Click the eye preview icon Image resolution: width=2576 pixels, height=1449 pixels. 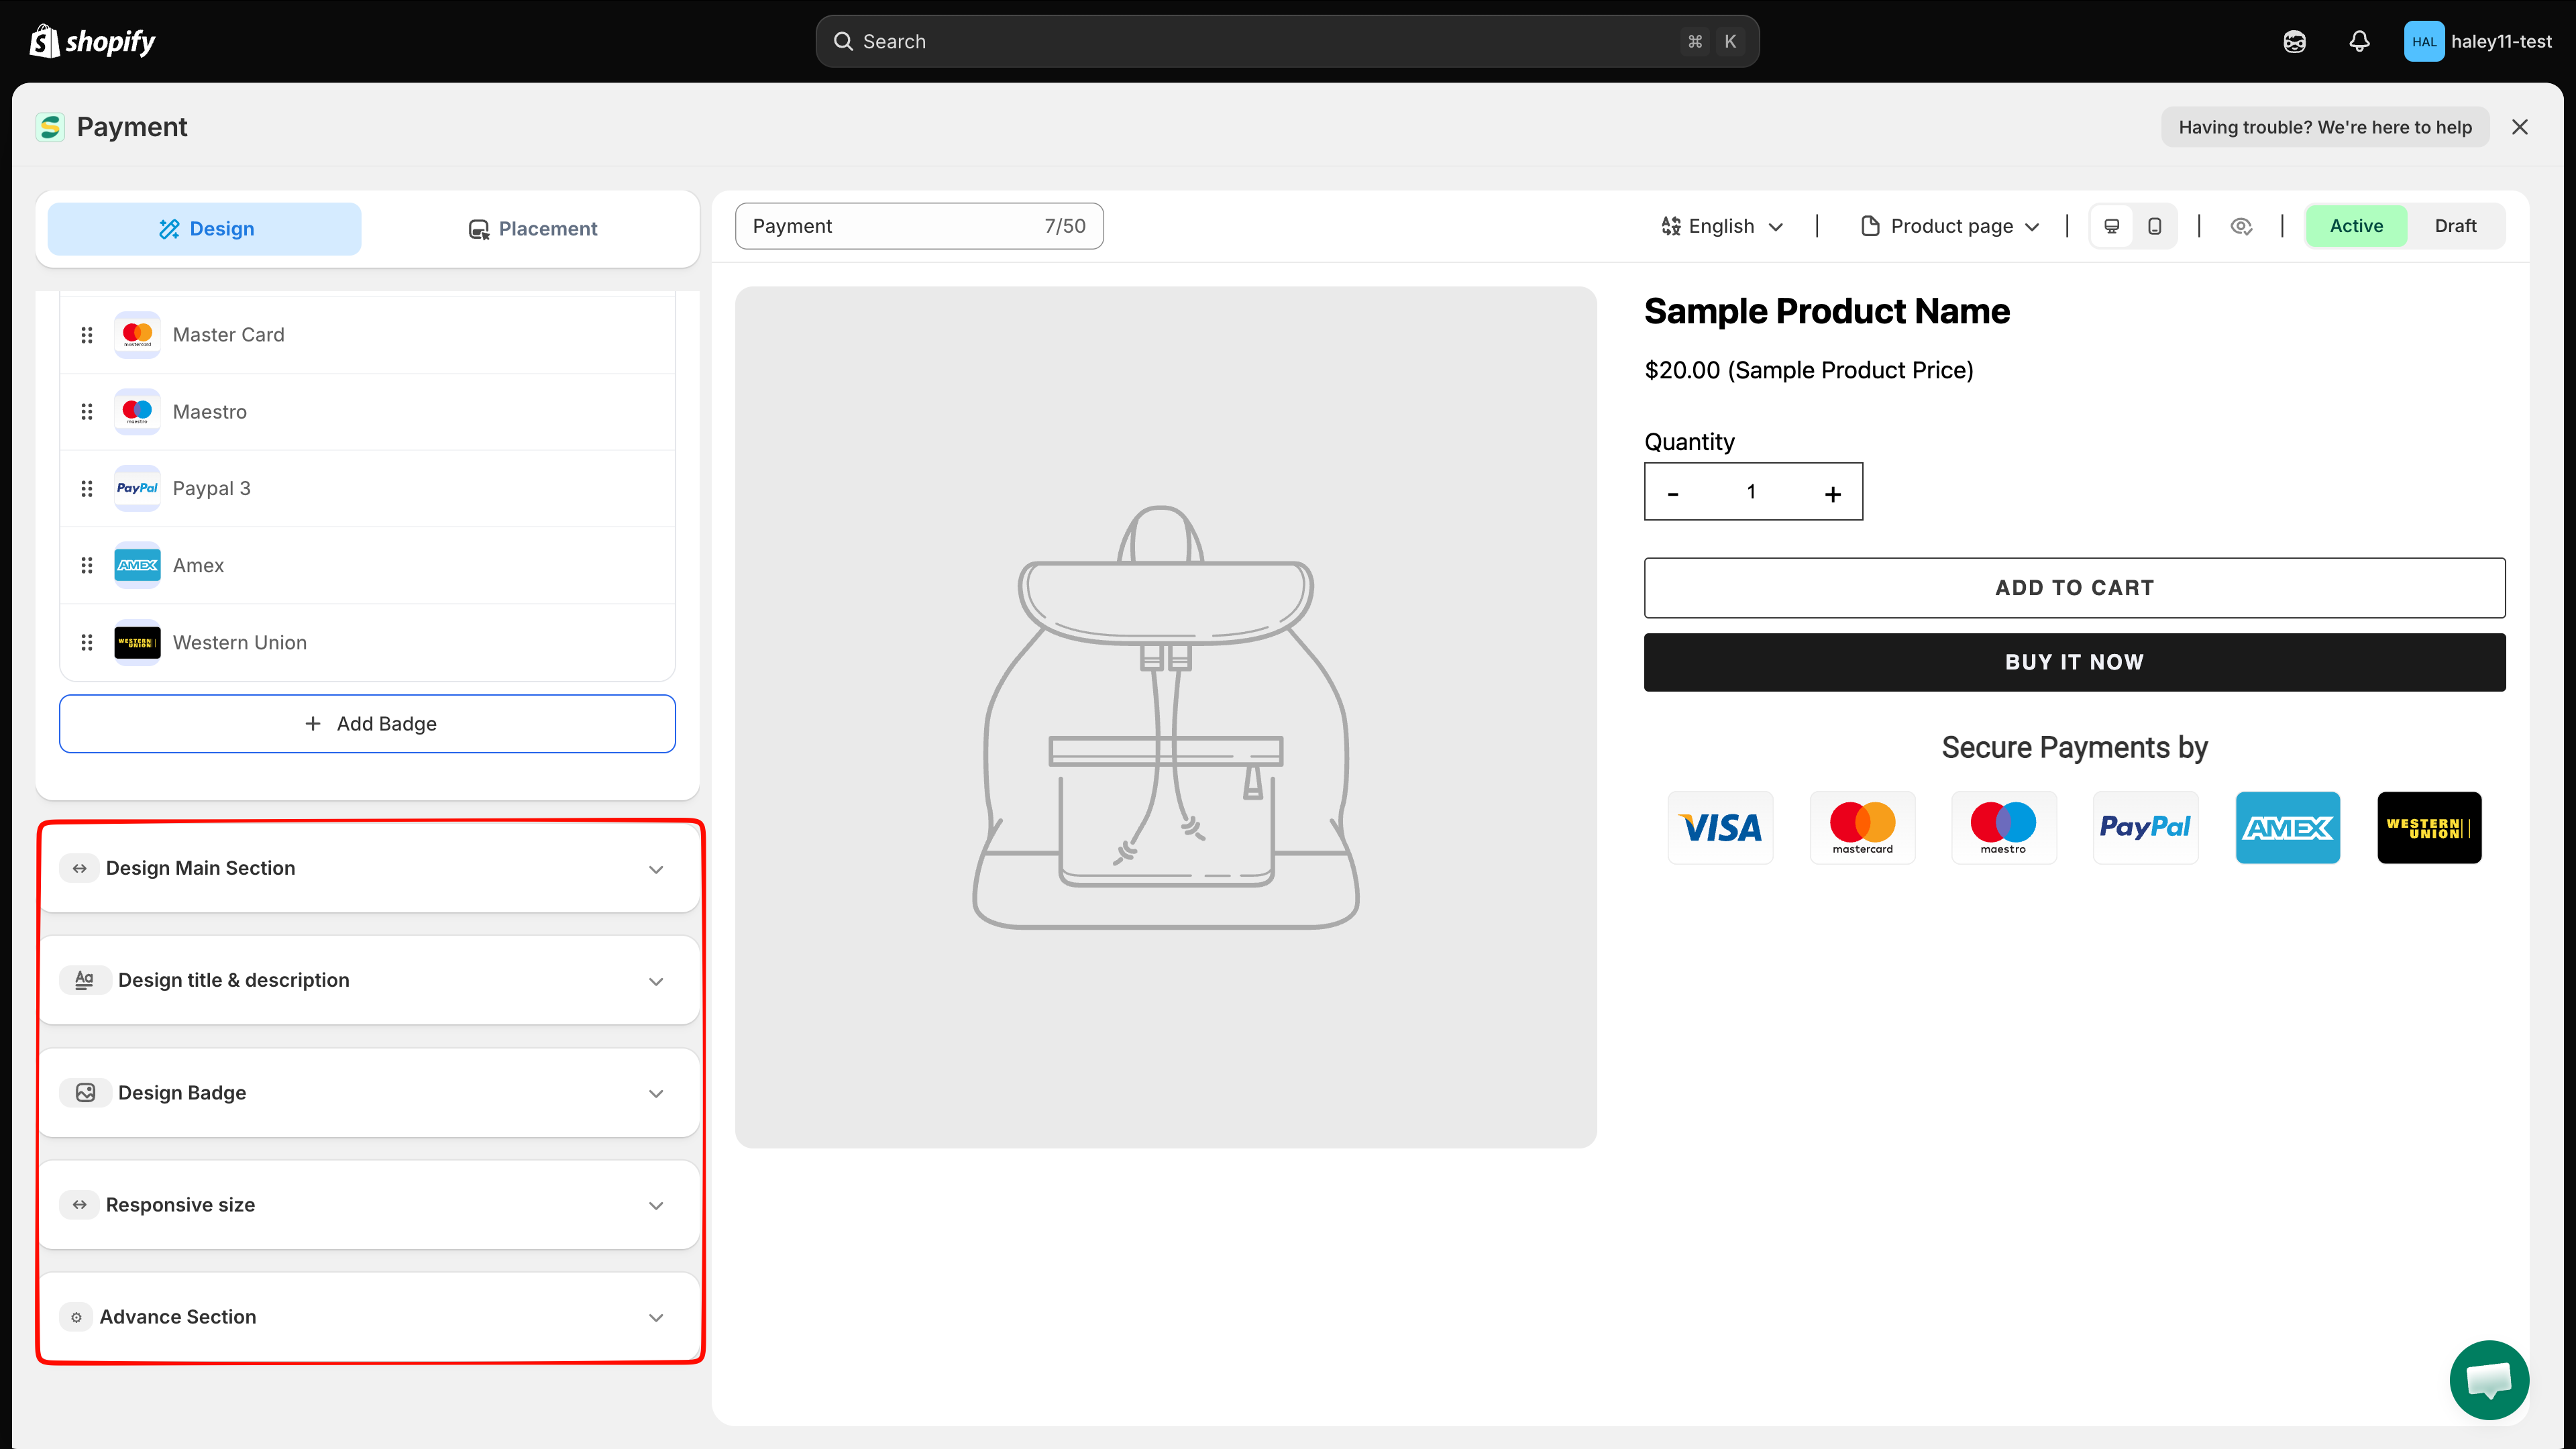[2241, 226]
